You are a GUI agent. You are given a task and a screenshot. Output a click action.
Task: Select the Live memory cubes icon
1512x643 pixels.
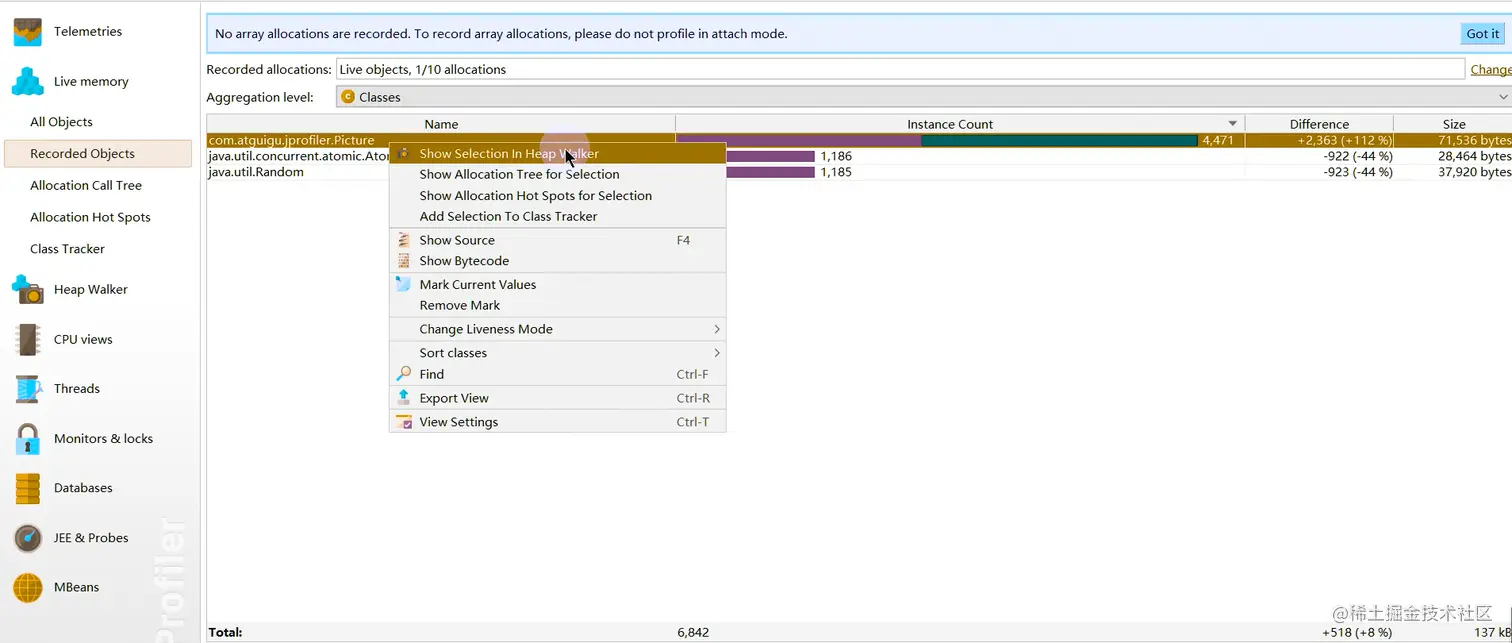click(28, 81)
